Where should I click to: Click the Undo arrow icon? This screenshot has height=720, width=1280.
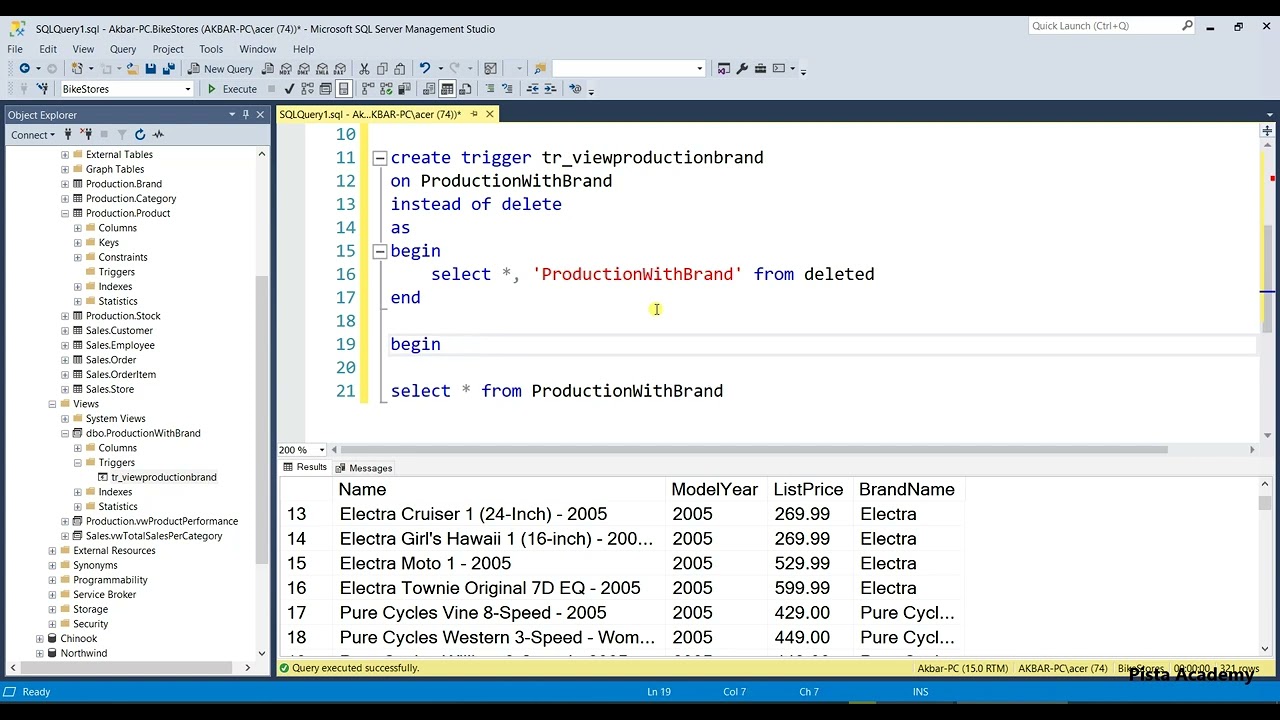coord(425,68)
